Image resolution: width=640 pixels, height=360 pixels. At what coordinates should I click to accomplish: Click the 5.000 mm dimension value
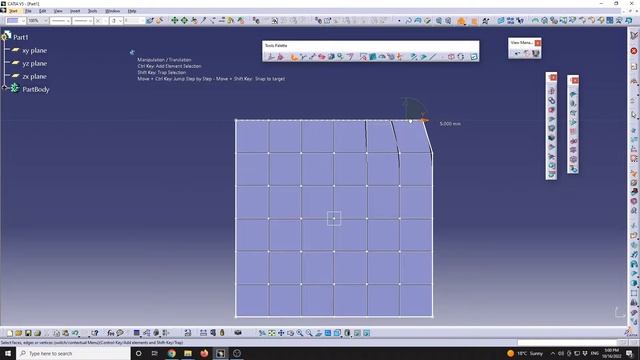click(450, 124)
